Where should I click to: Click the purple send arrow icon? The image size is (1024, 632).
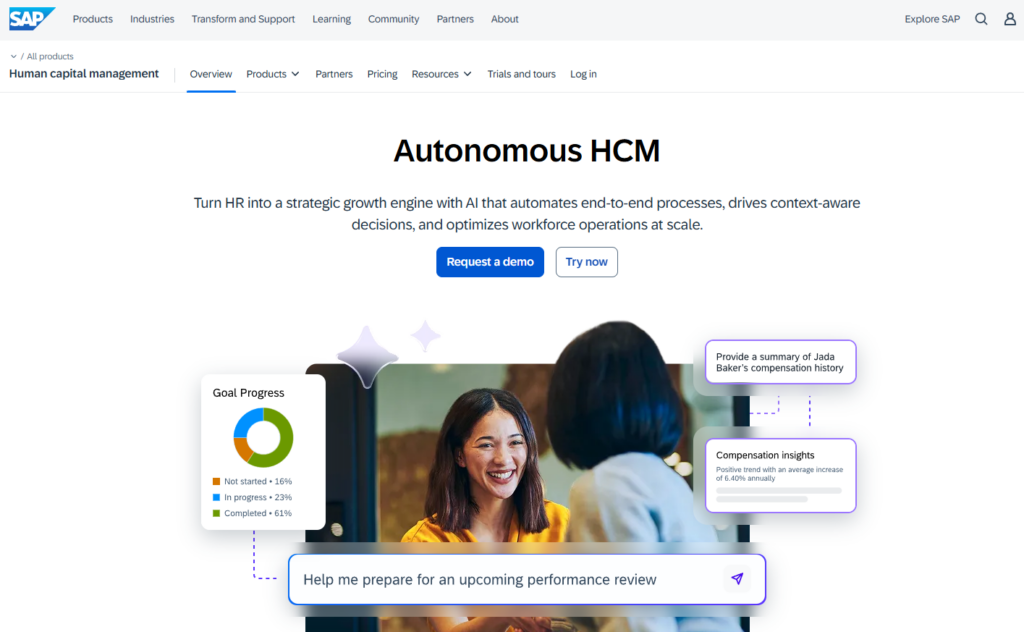tap(737, 578)
